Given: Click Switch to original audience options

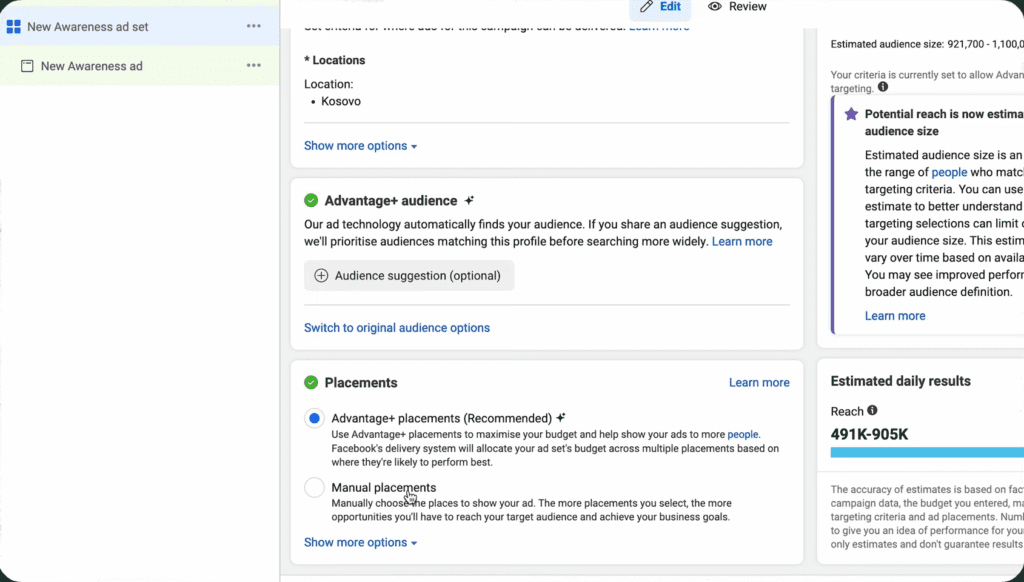Looking at the screenshot, I should [397, 328].
